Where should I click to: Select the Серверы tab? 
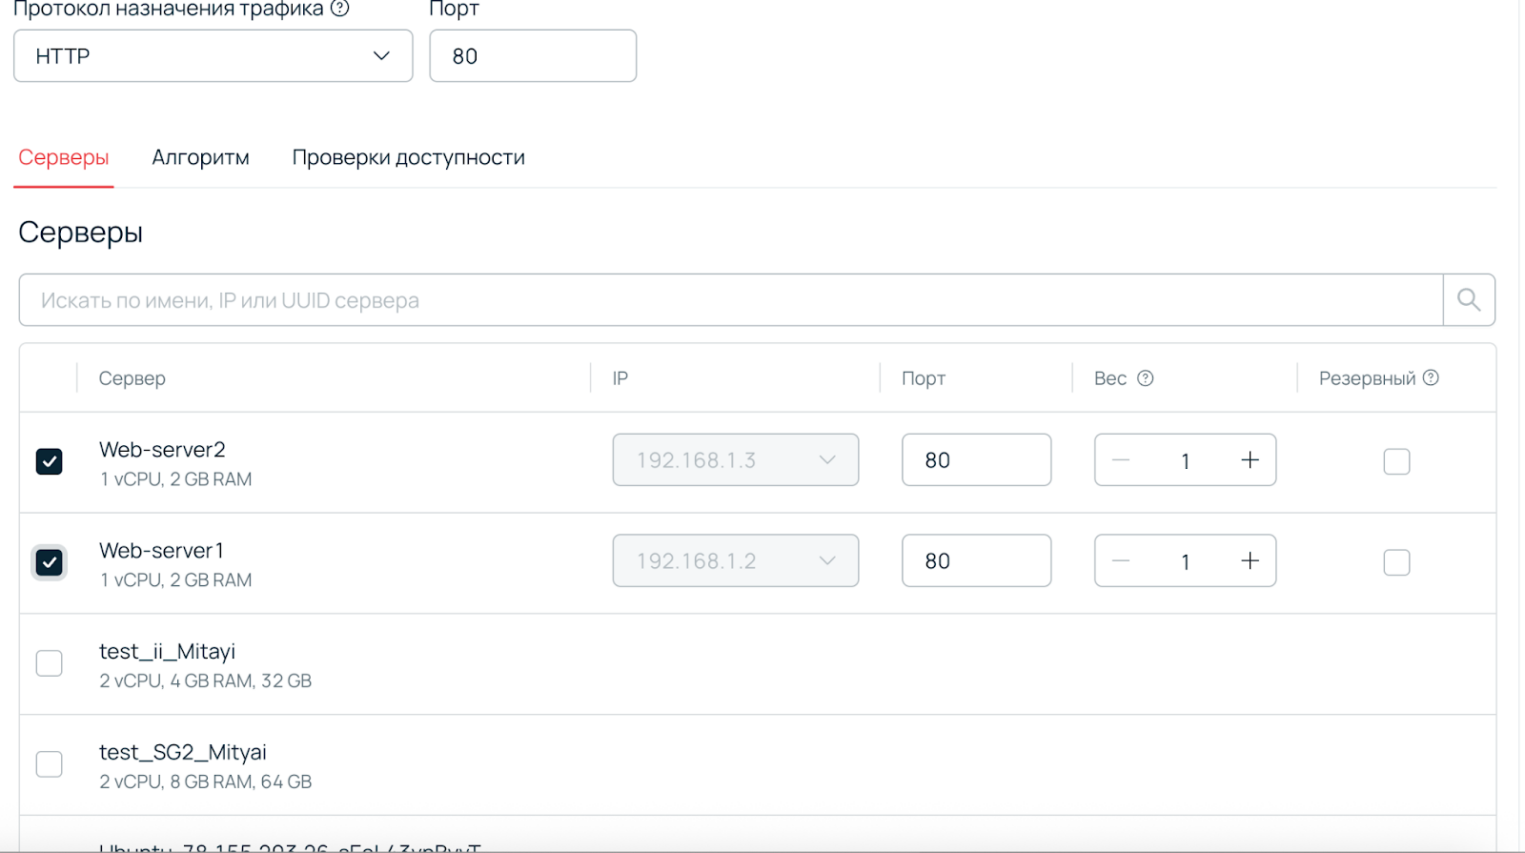[63, 157]
